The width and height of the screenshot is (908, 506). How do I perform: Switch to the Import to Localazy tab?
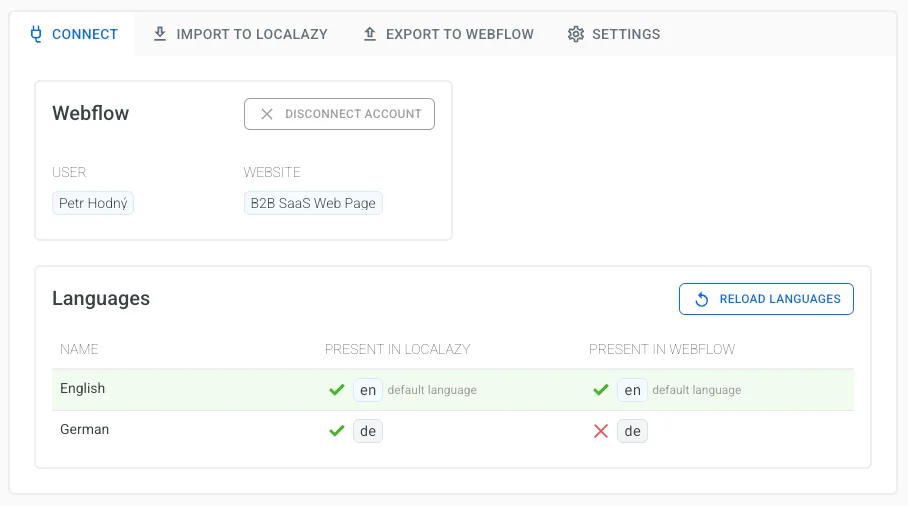(240, 34)
